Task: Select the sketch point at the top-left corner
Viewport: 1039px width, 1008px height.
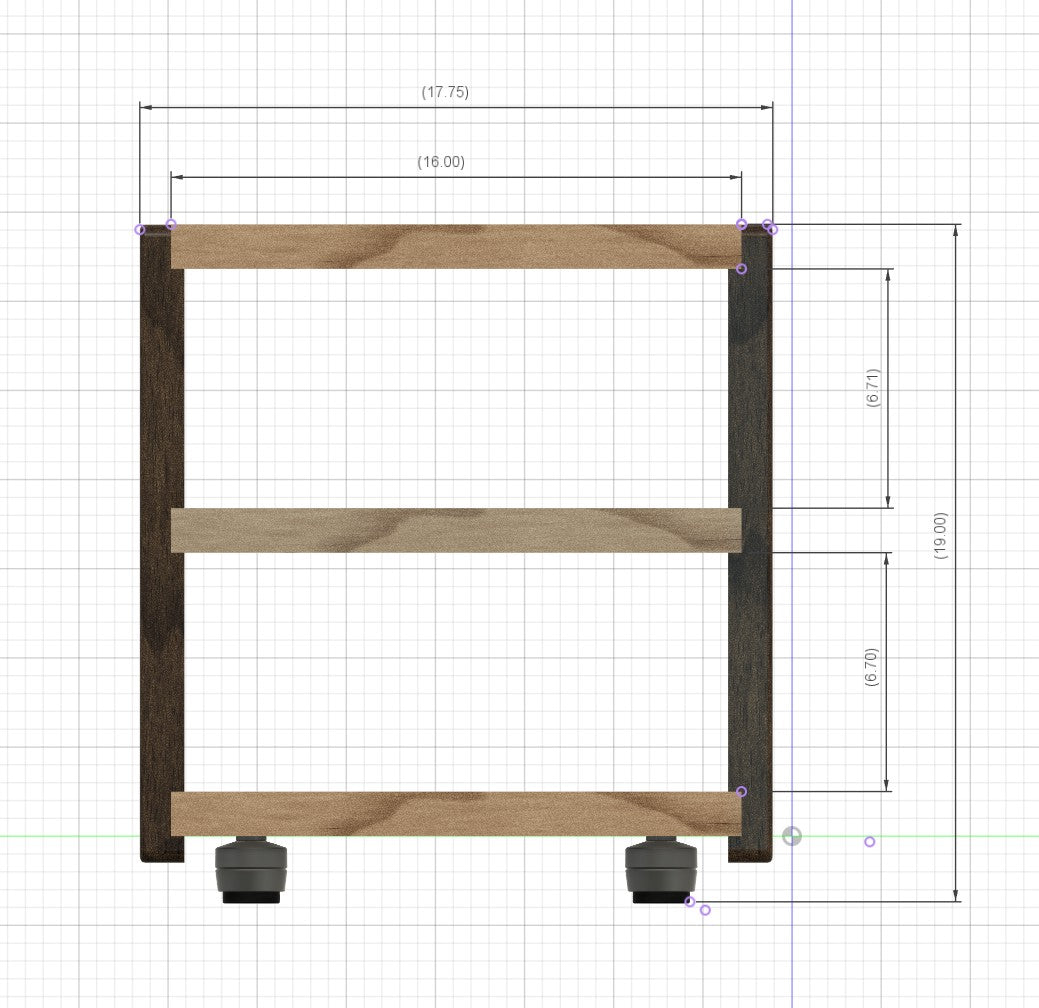Action: [x=140, y=227]
